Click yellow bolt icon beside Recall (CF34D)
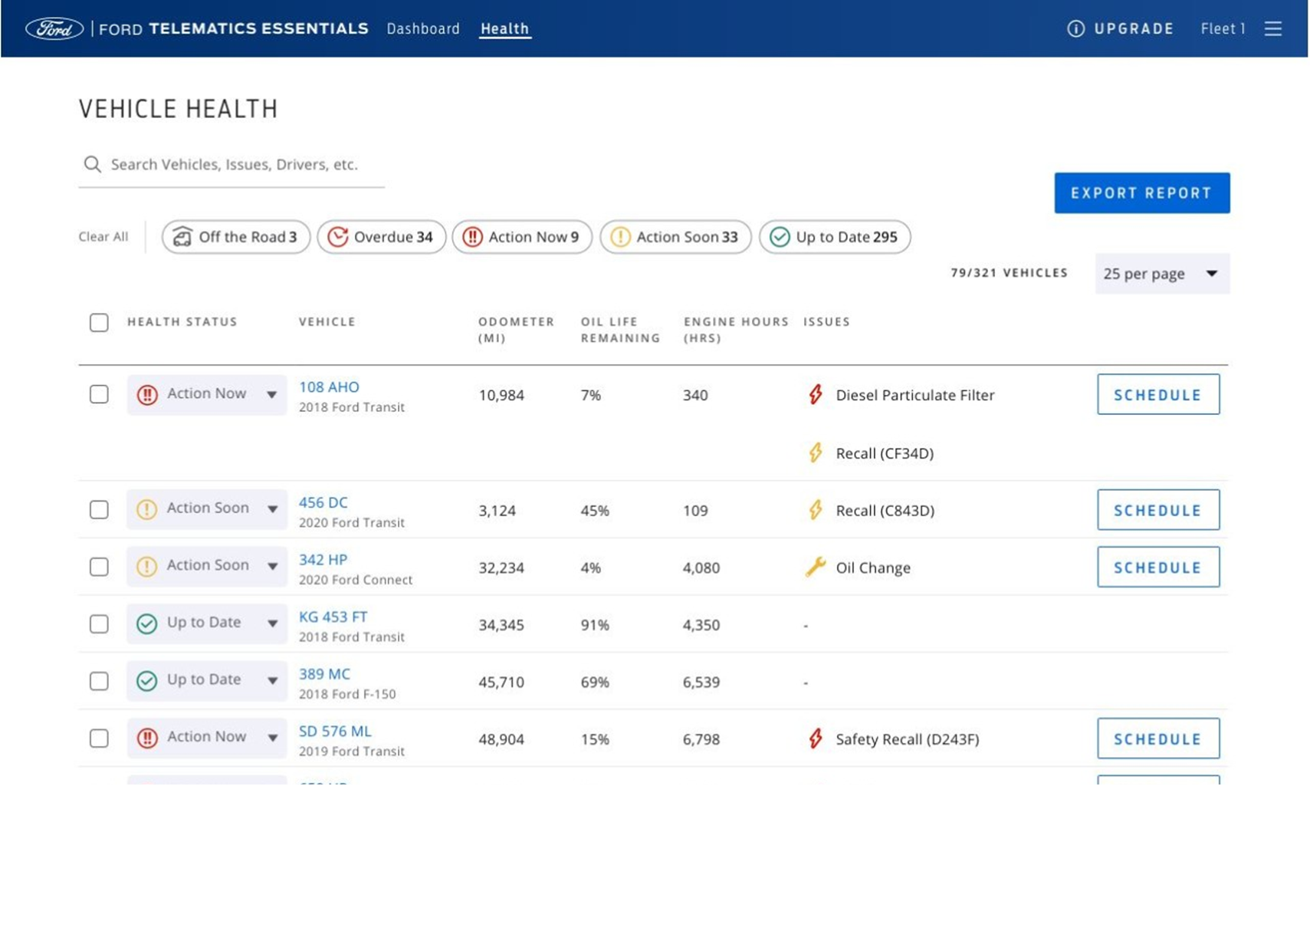Viewport: 1310px width, 952px height. point(816,452)
